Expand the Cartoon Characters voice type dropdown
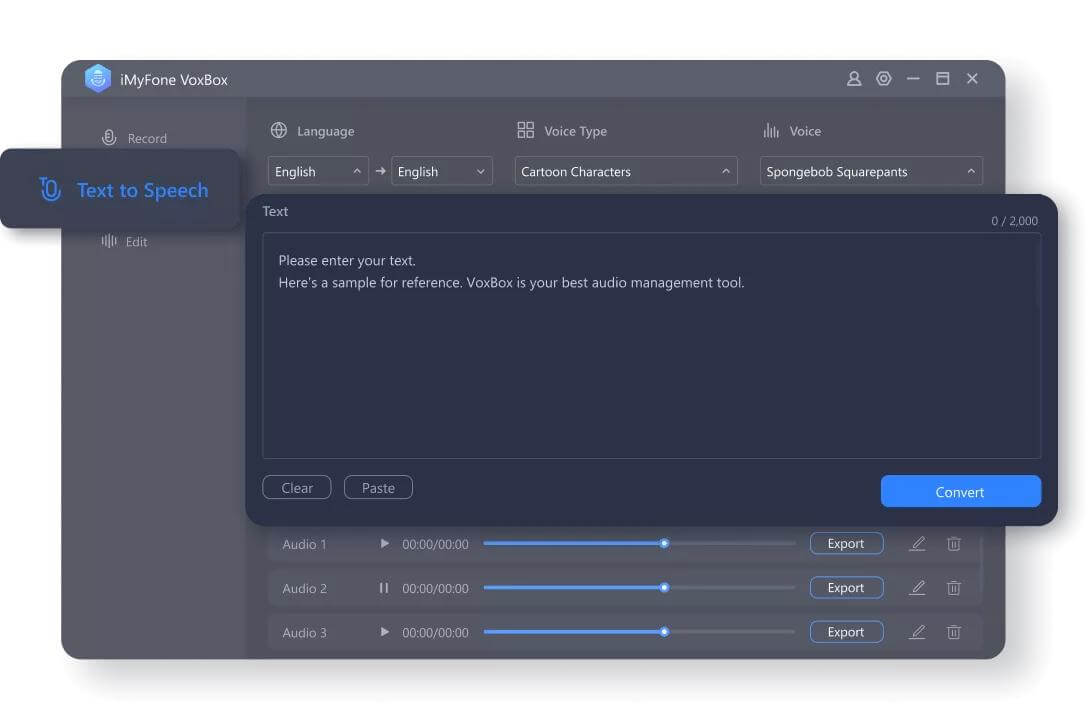Image resolution: width=1090 pixels, height=722 pixels. [x=626, y=171]
